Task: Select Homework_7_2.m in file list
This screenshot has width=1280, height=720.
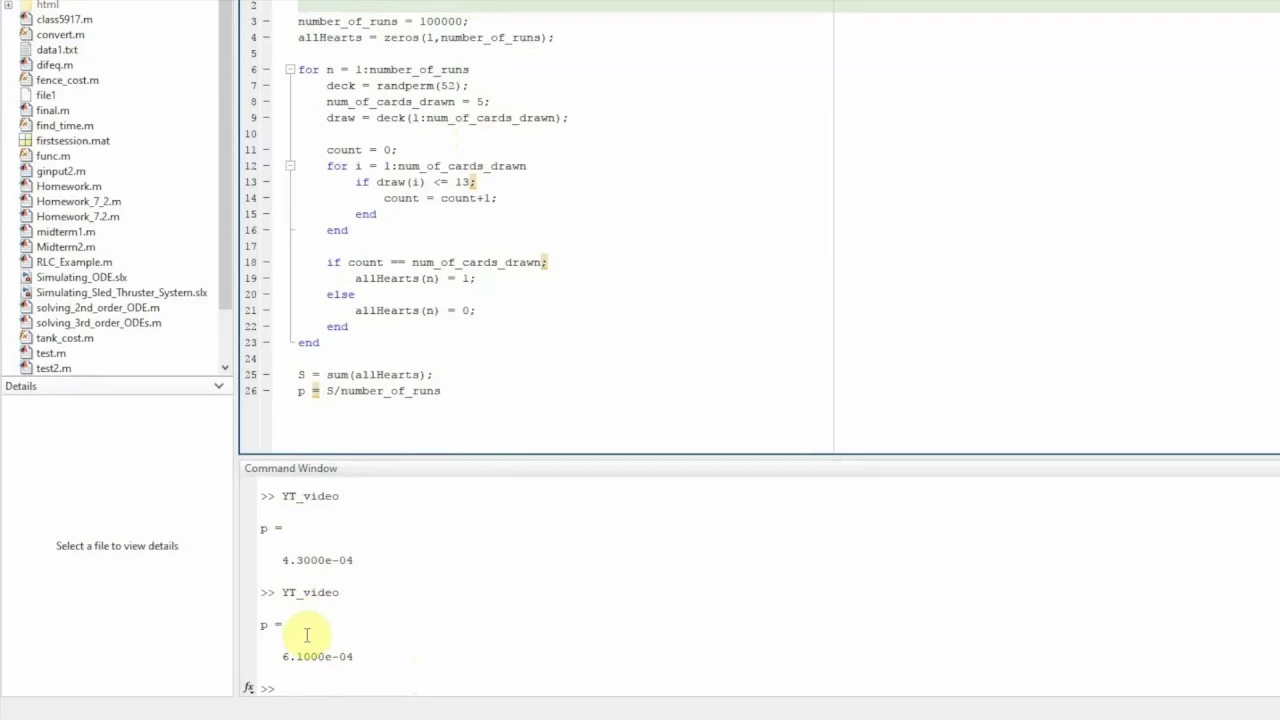Action: pyautogui.click(x=78, y=201)
